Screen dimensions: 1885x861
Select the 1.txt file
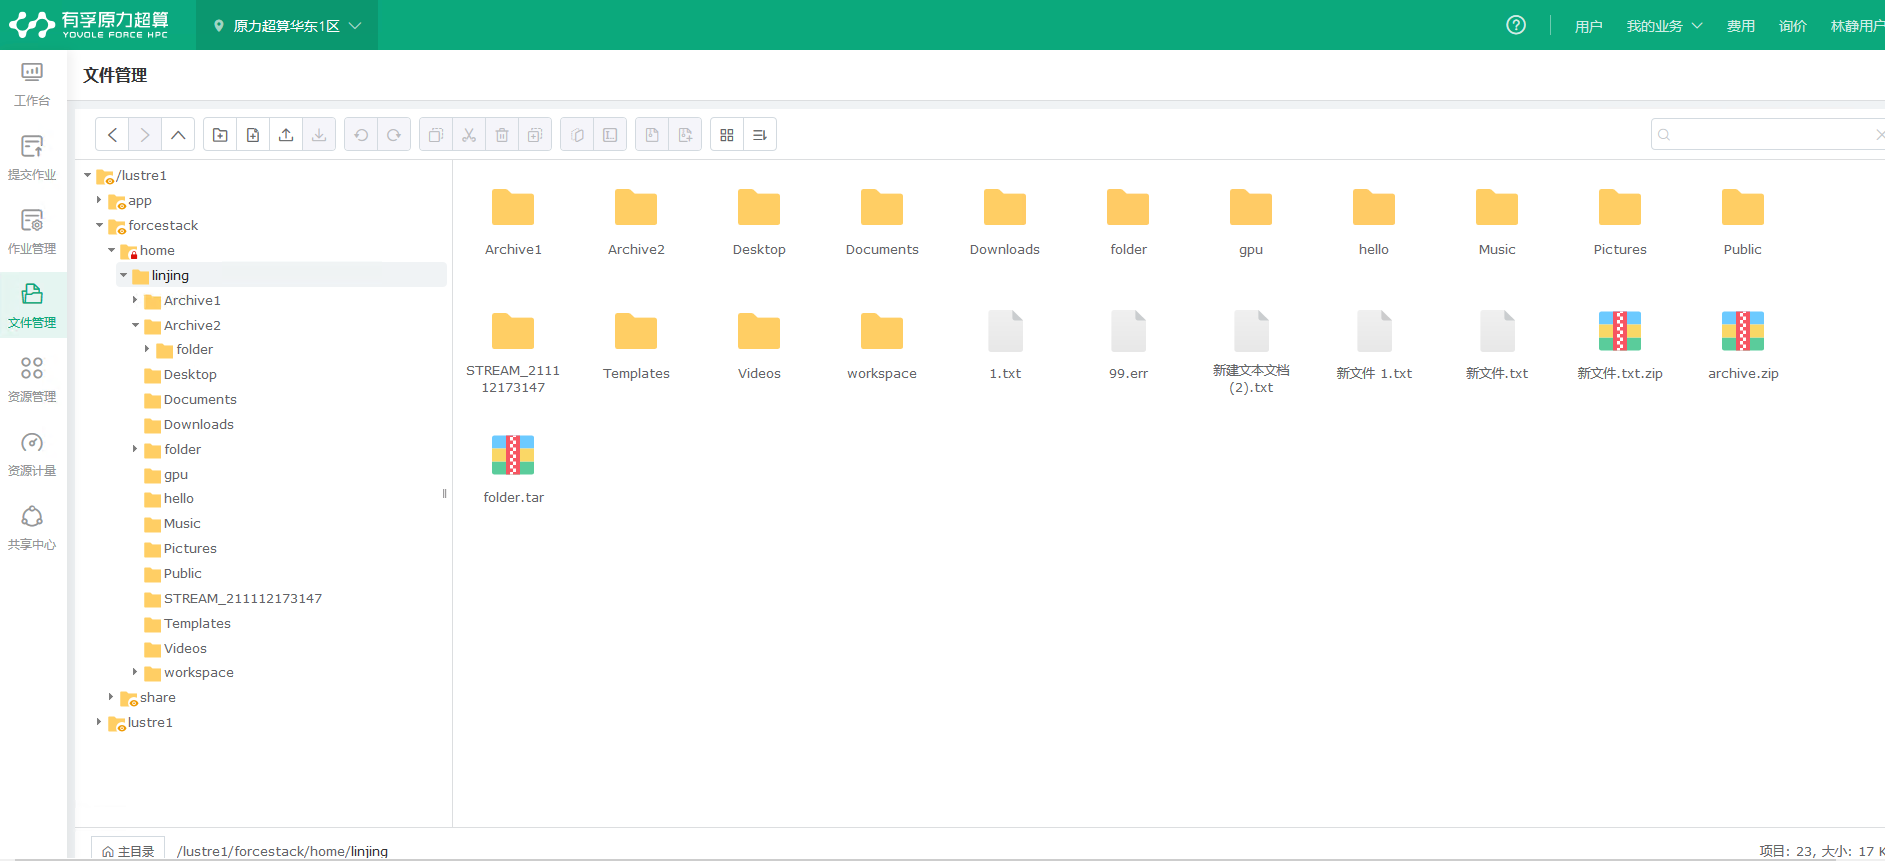coord(1005,346)
